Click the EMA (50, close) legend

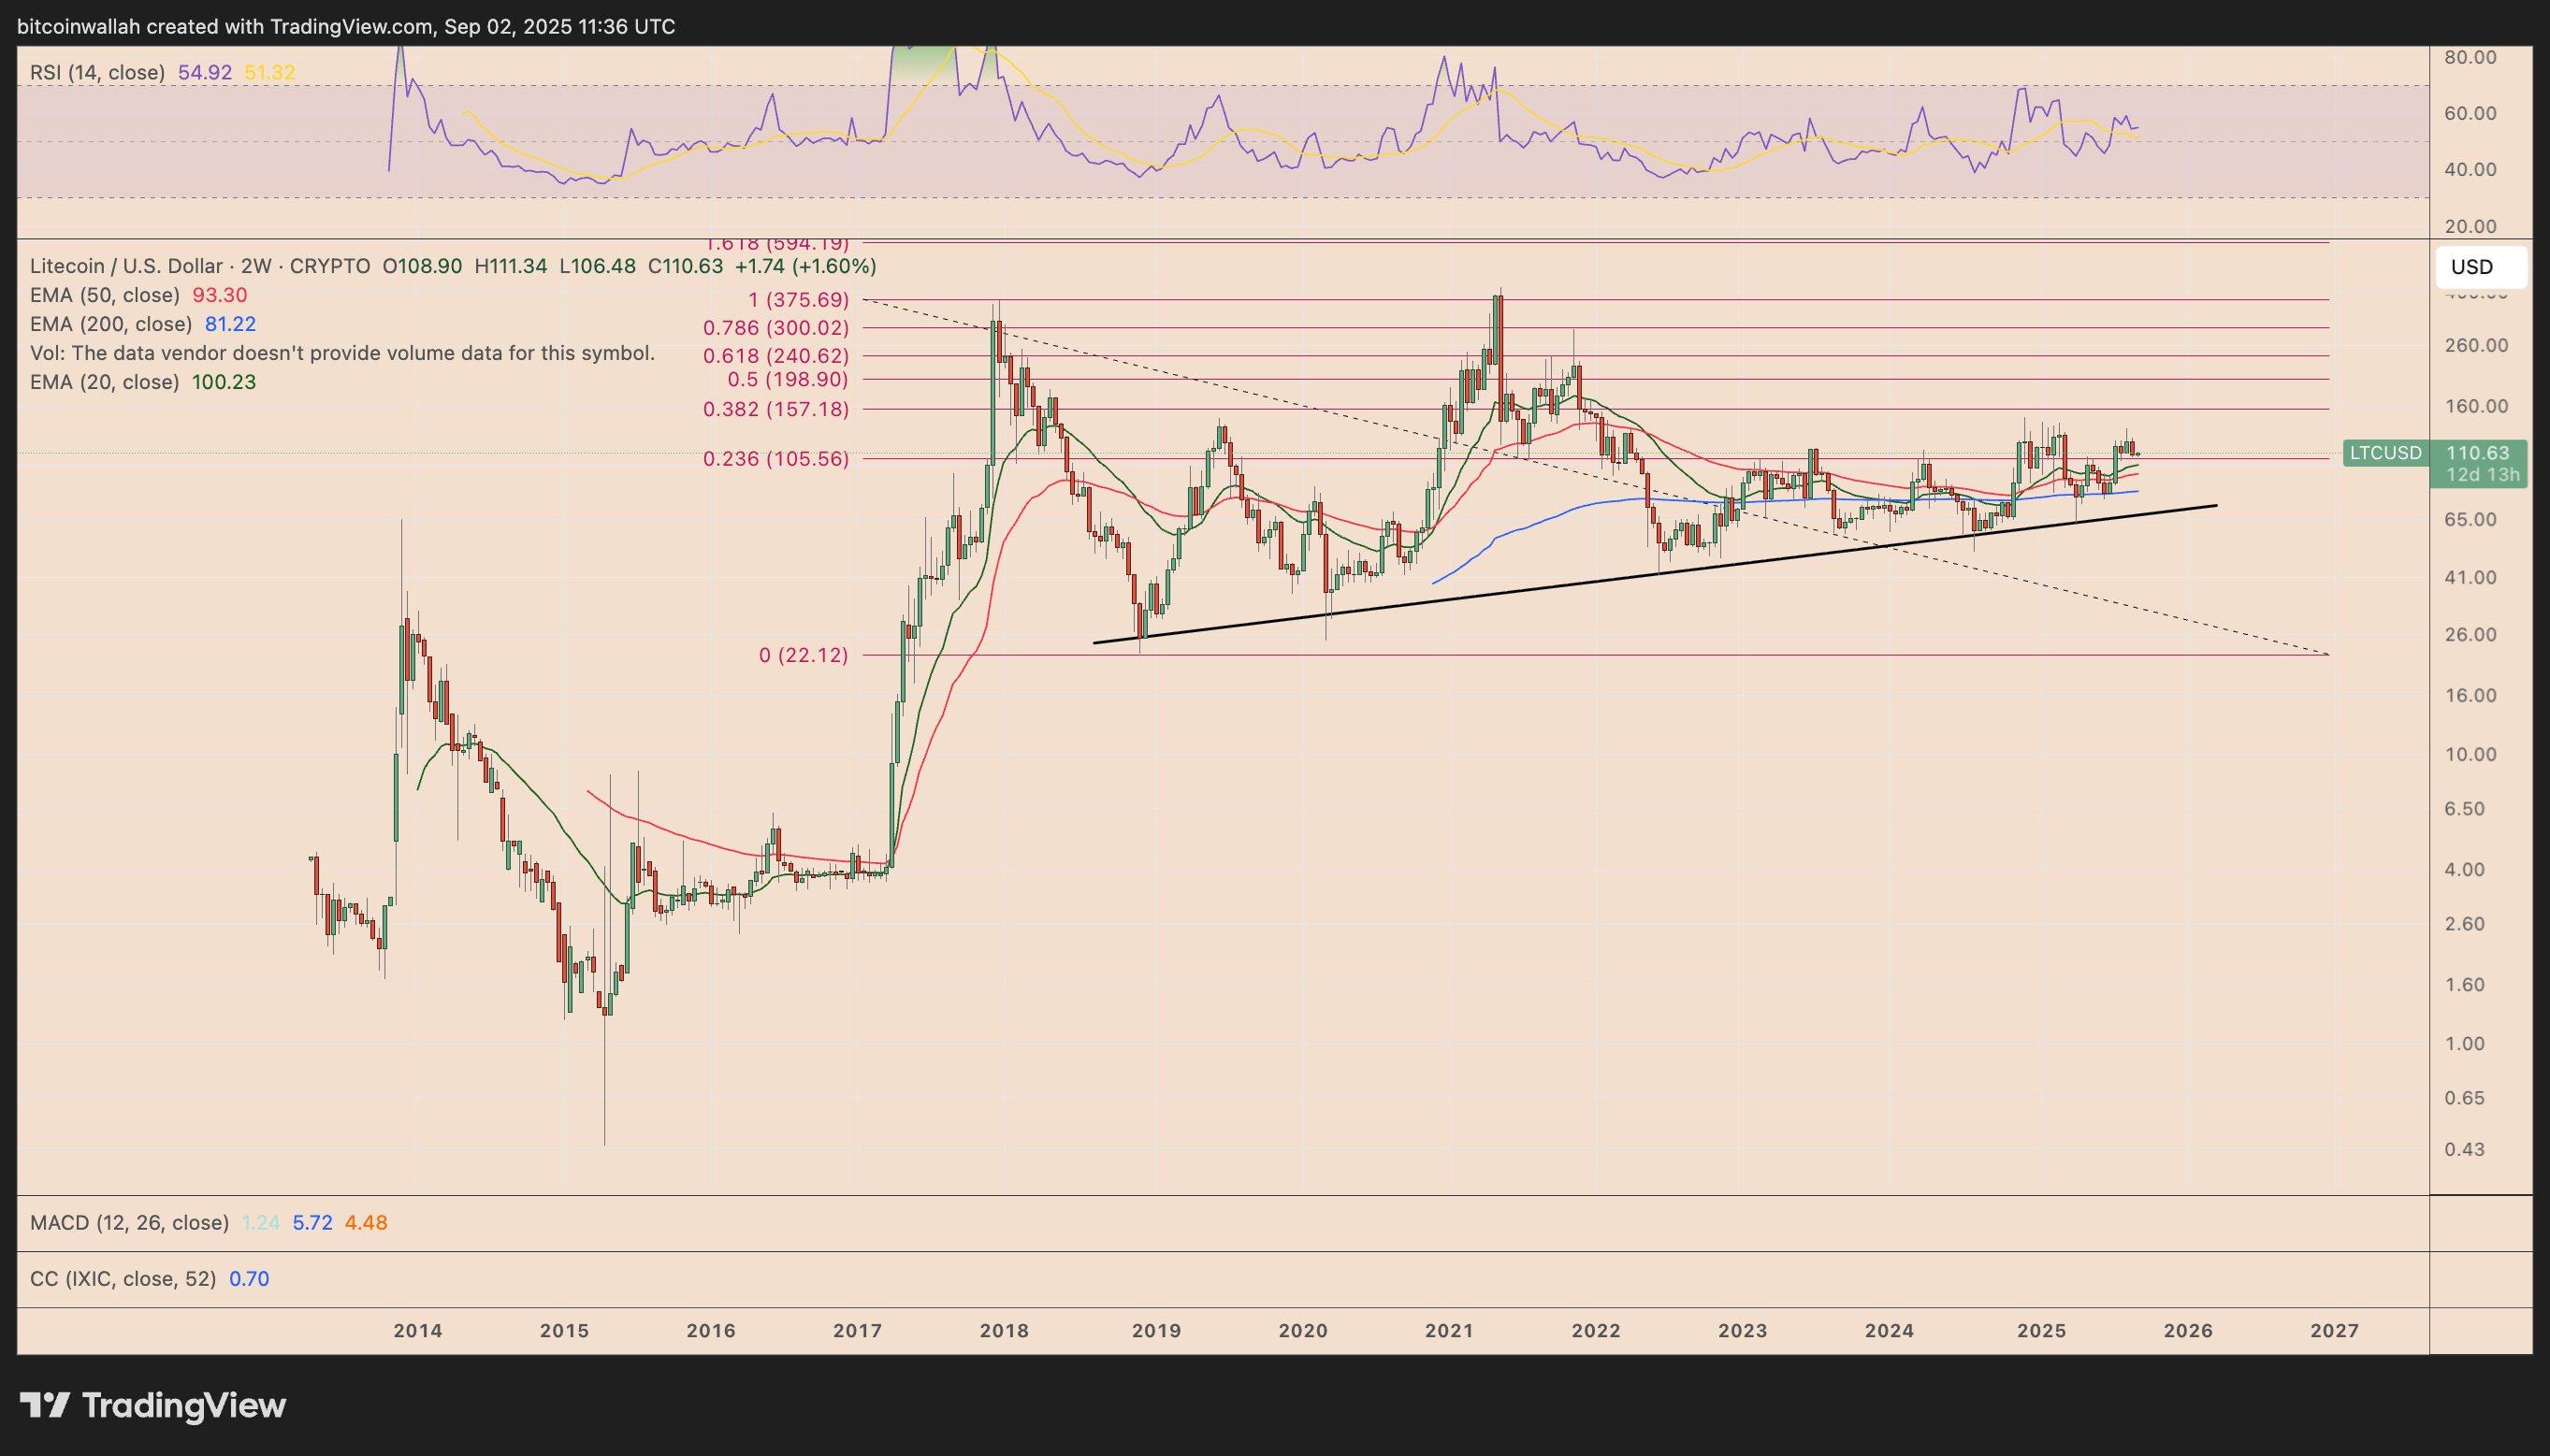[104, 295]
